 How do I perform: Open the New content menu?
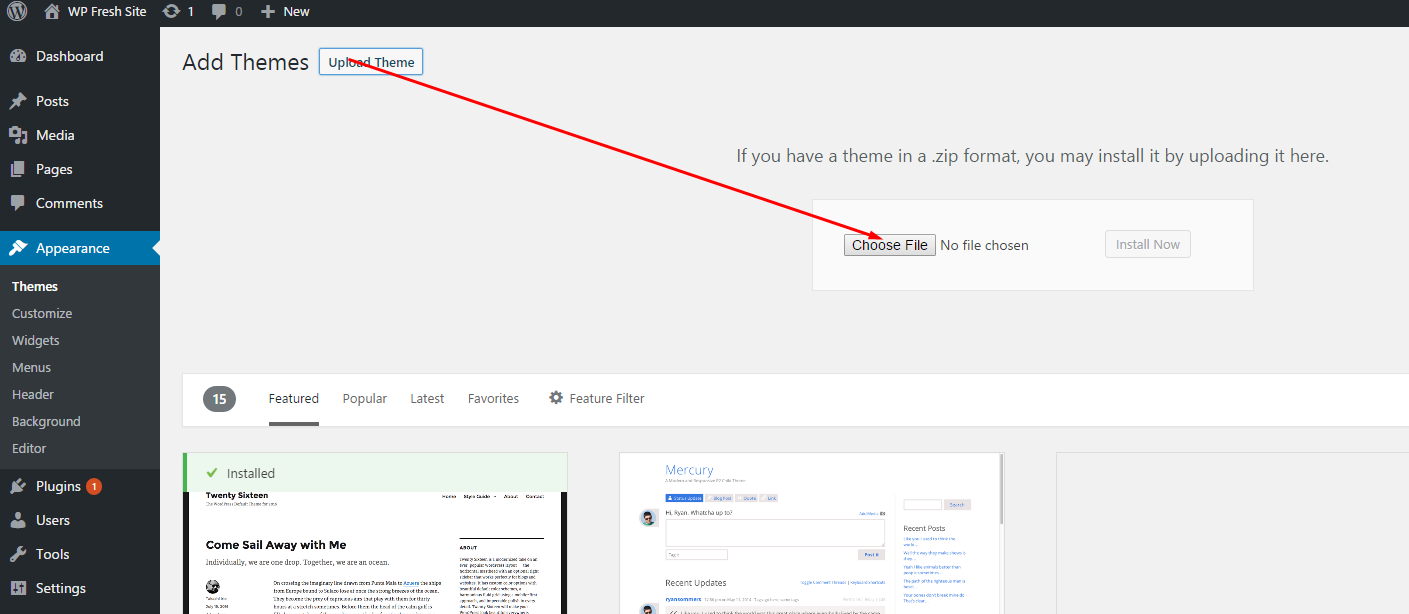[x=285, y=12]
